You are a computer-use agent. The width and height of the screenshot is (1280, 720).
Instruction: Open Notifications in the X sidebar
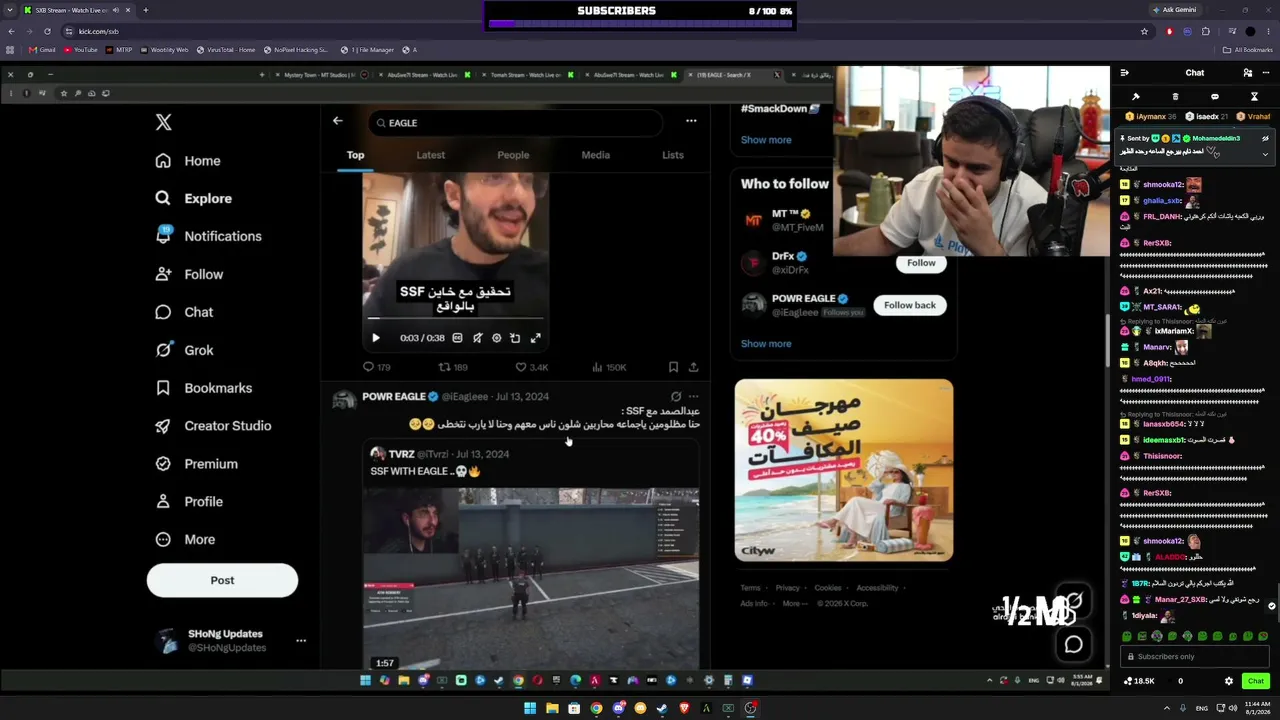(x=208, y=237)
